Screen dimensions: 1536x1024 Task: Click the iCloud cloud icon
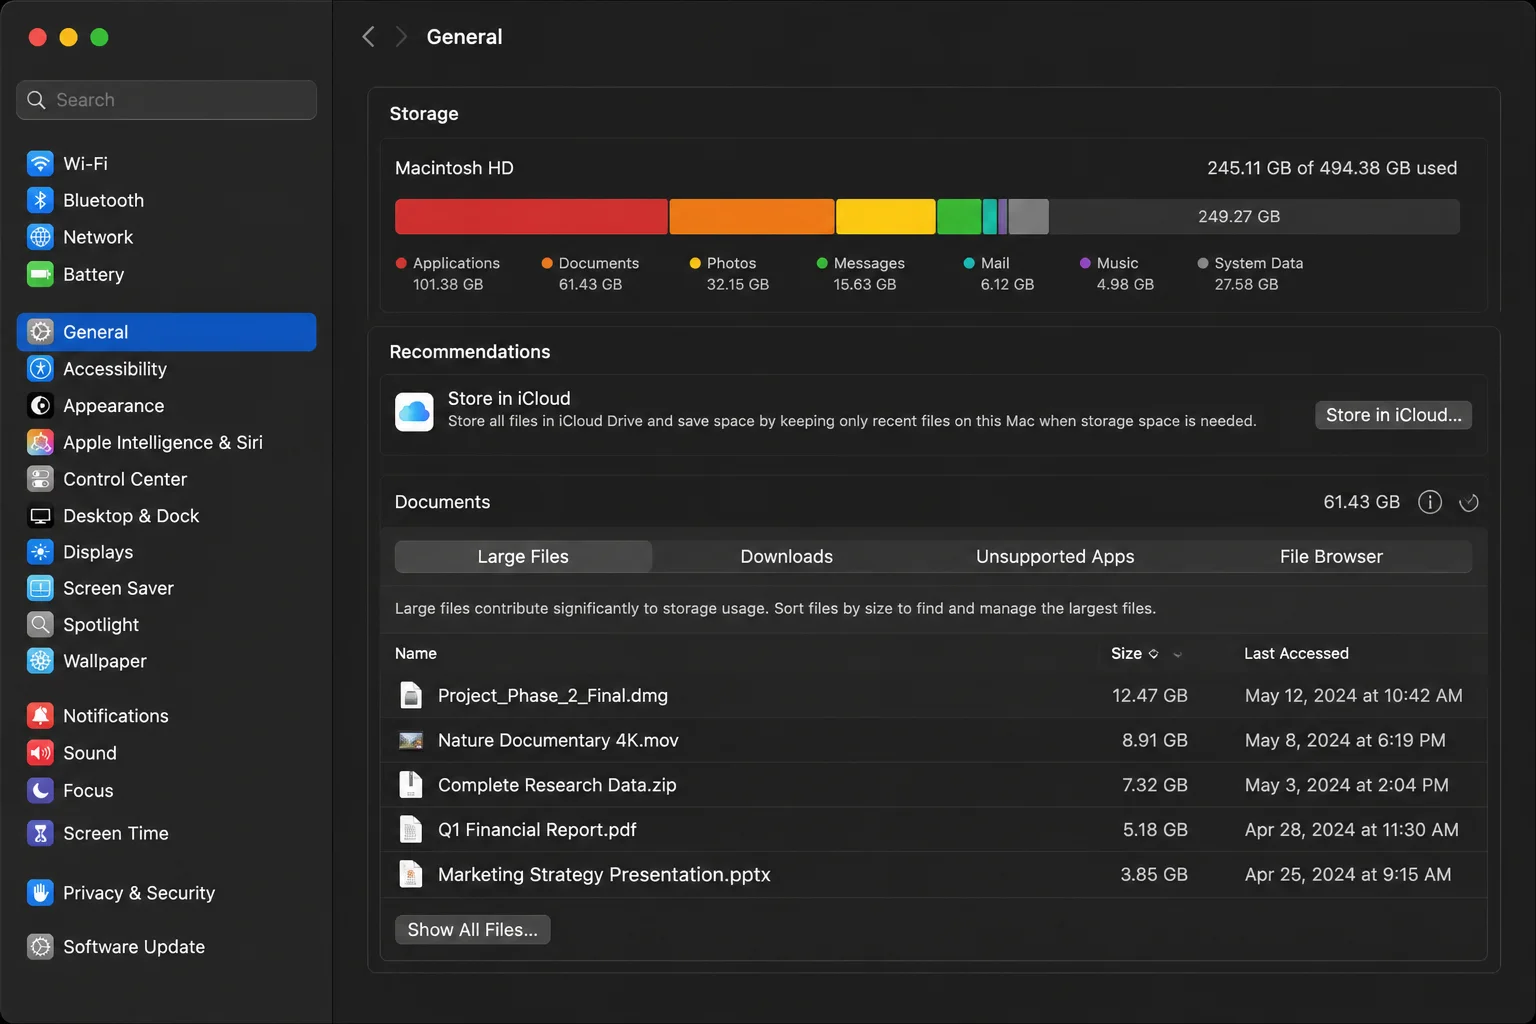(x=414, y=411)
